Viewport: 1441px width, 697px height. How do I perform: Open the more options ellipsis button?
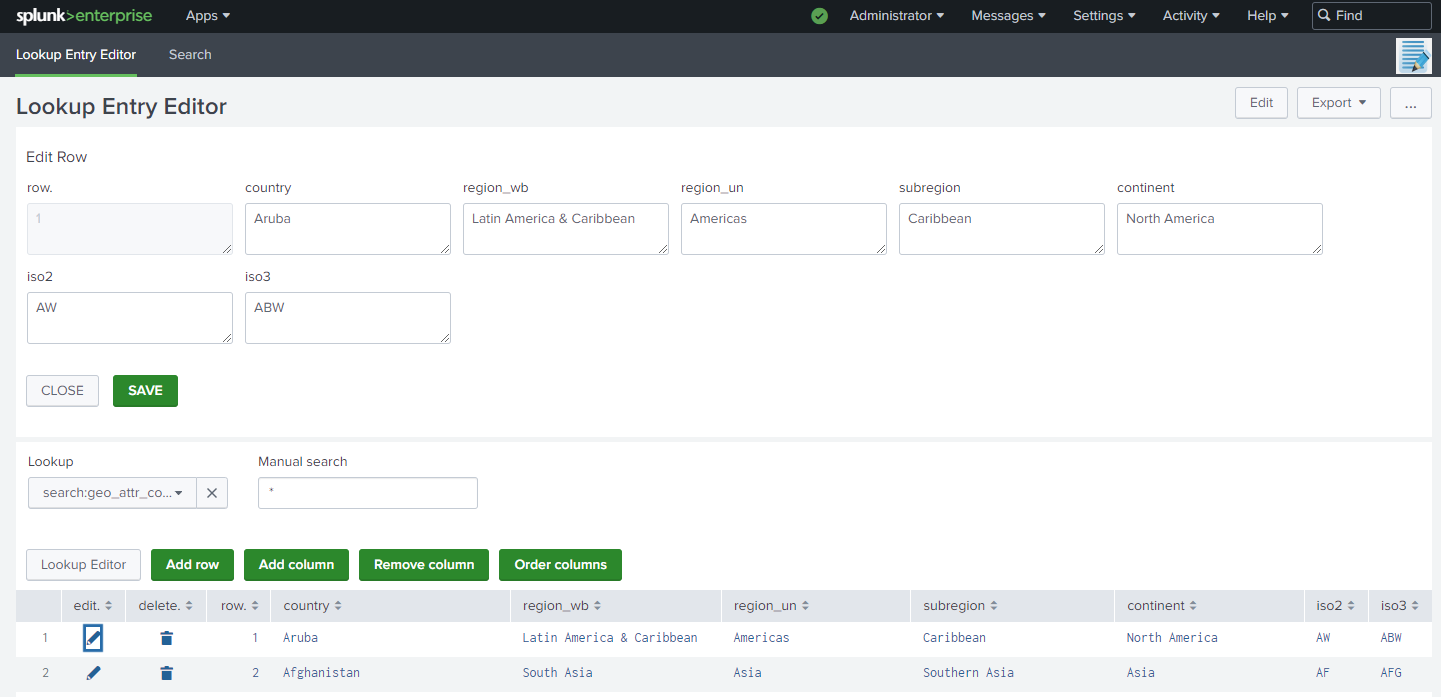(1410, 103)
